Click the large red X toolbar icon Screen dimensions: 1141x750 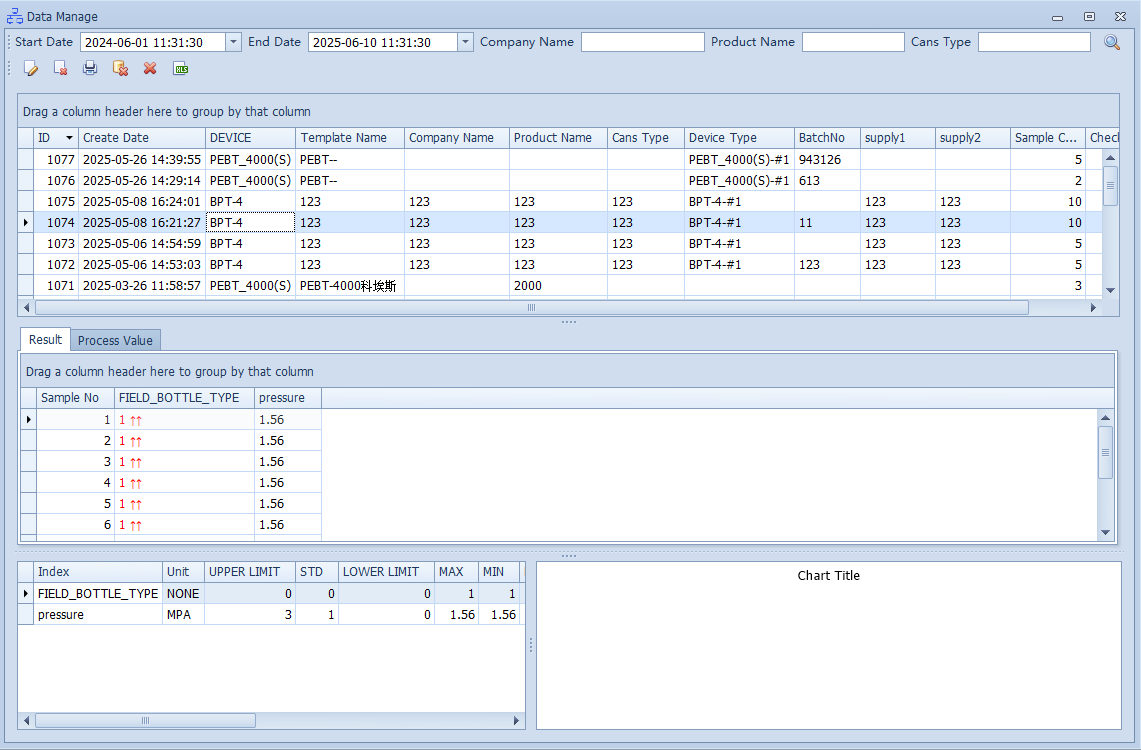pos(150,68)
